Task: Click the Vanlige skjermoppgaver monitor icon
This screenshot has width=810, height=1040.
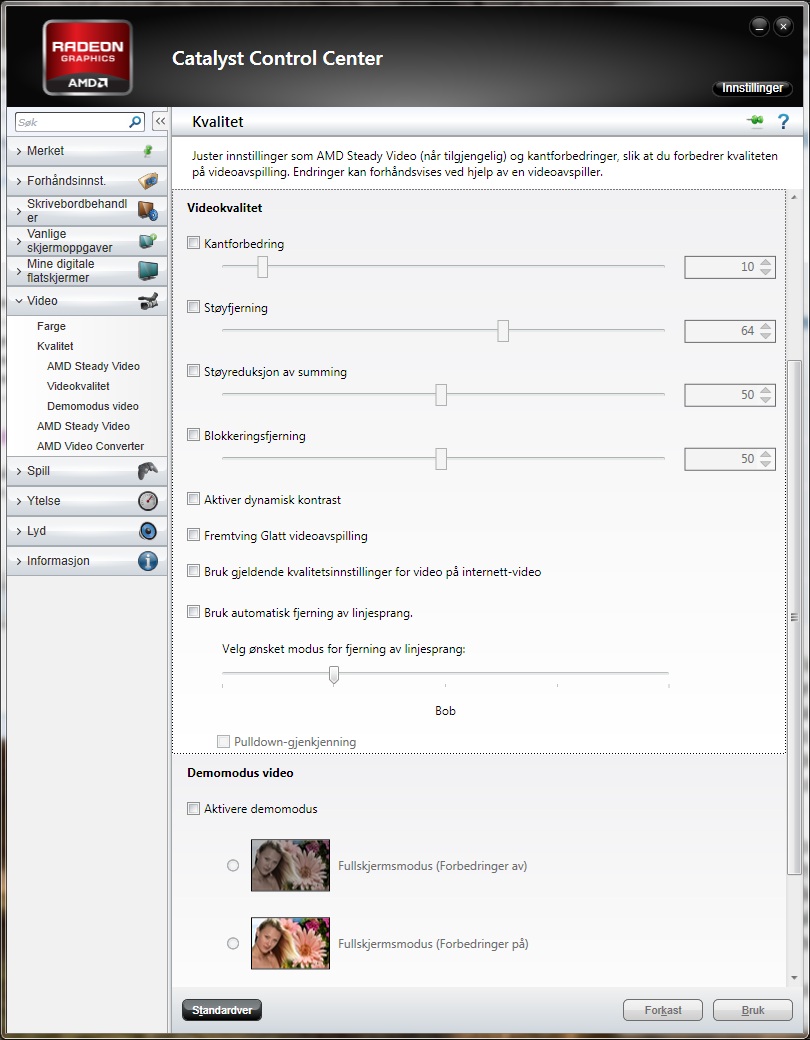Action: pyautogui.click(x=147, y=241)
